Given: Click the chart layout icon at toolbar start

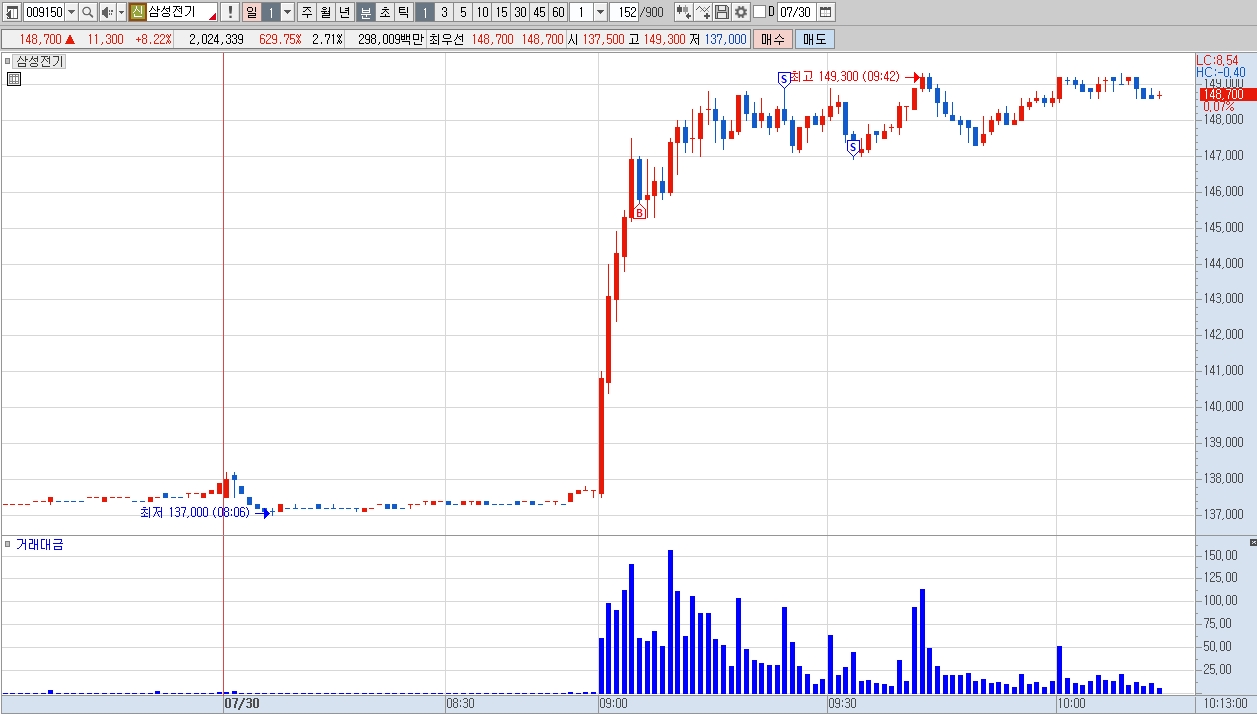Looking at the screenshot, I should pos(11,12).
